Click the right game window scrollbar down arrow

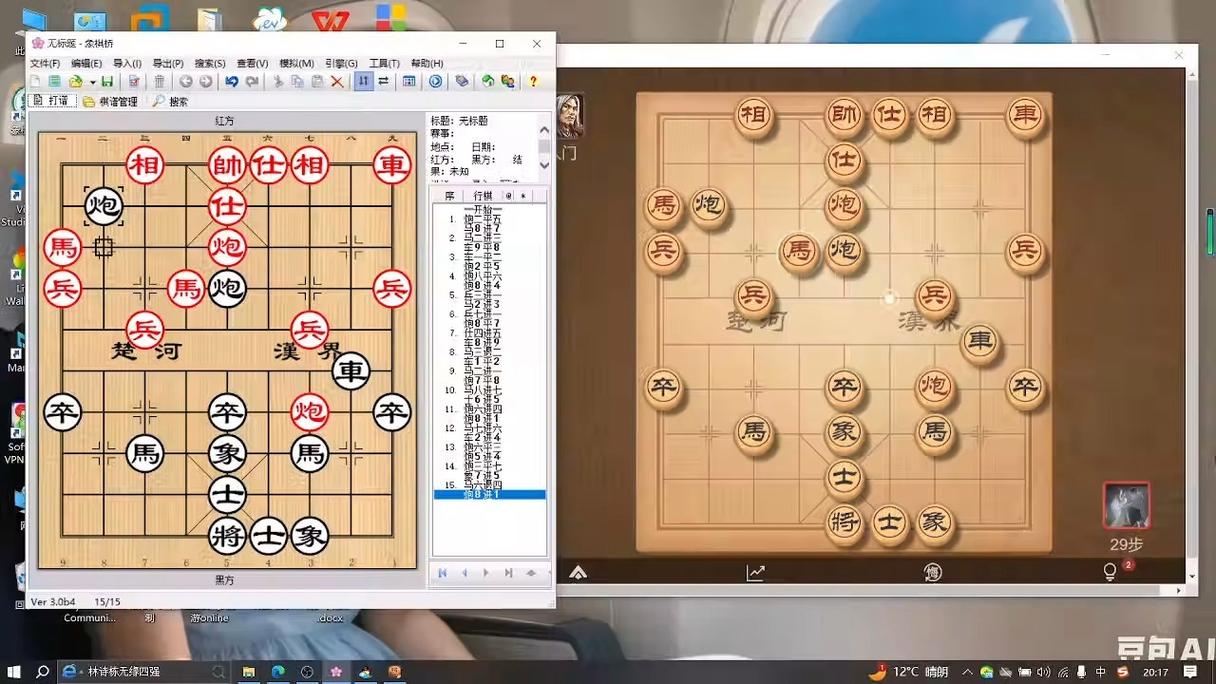(x=1190, y=577)
